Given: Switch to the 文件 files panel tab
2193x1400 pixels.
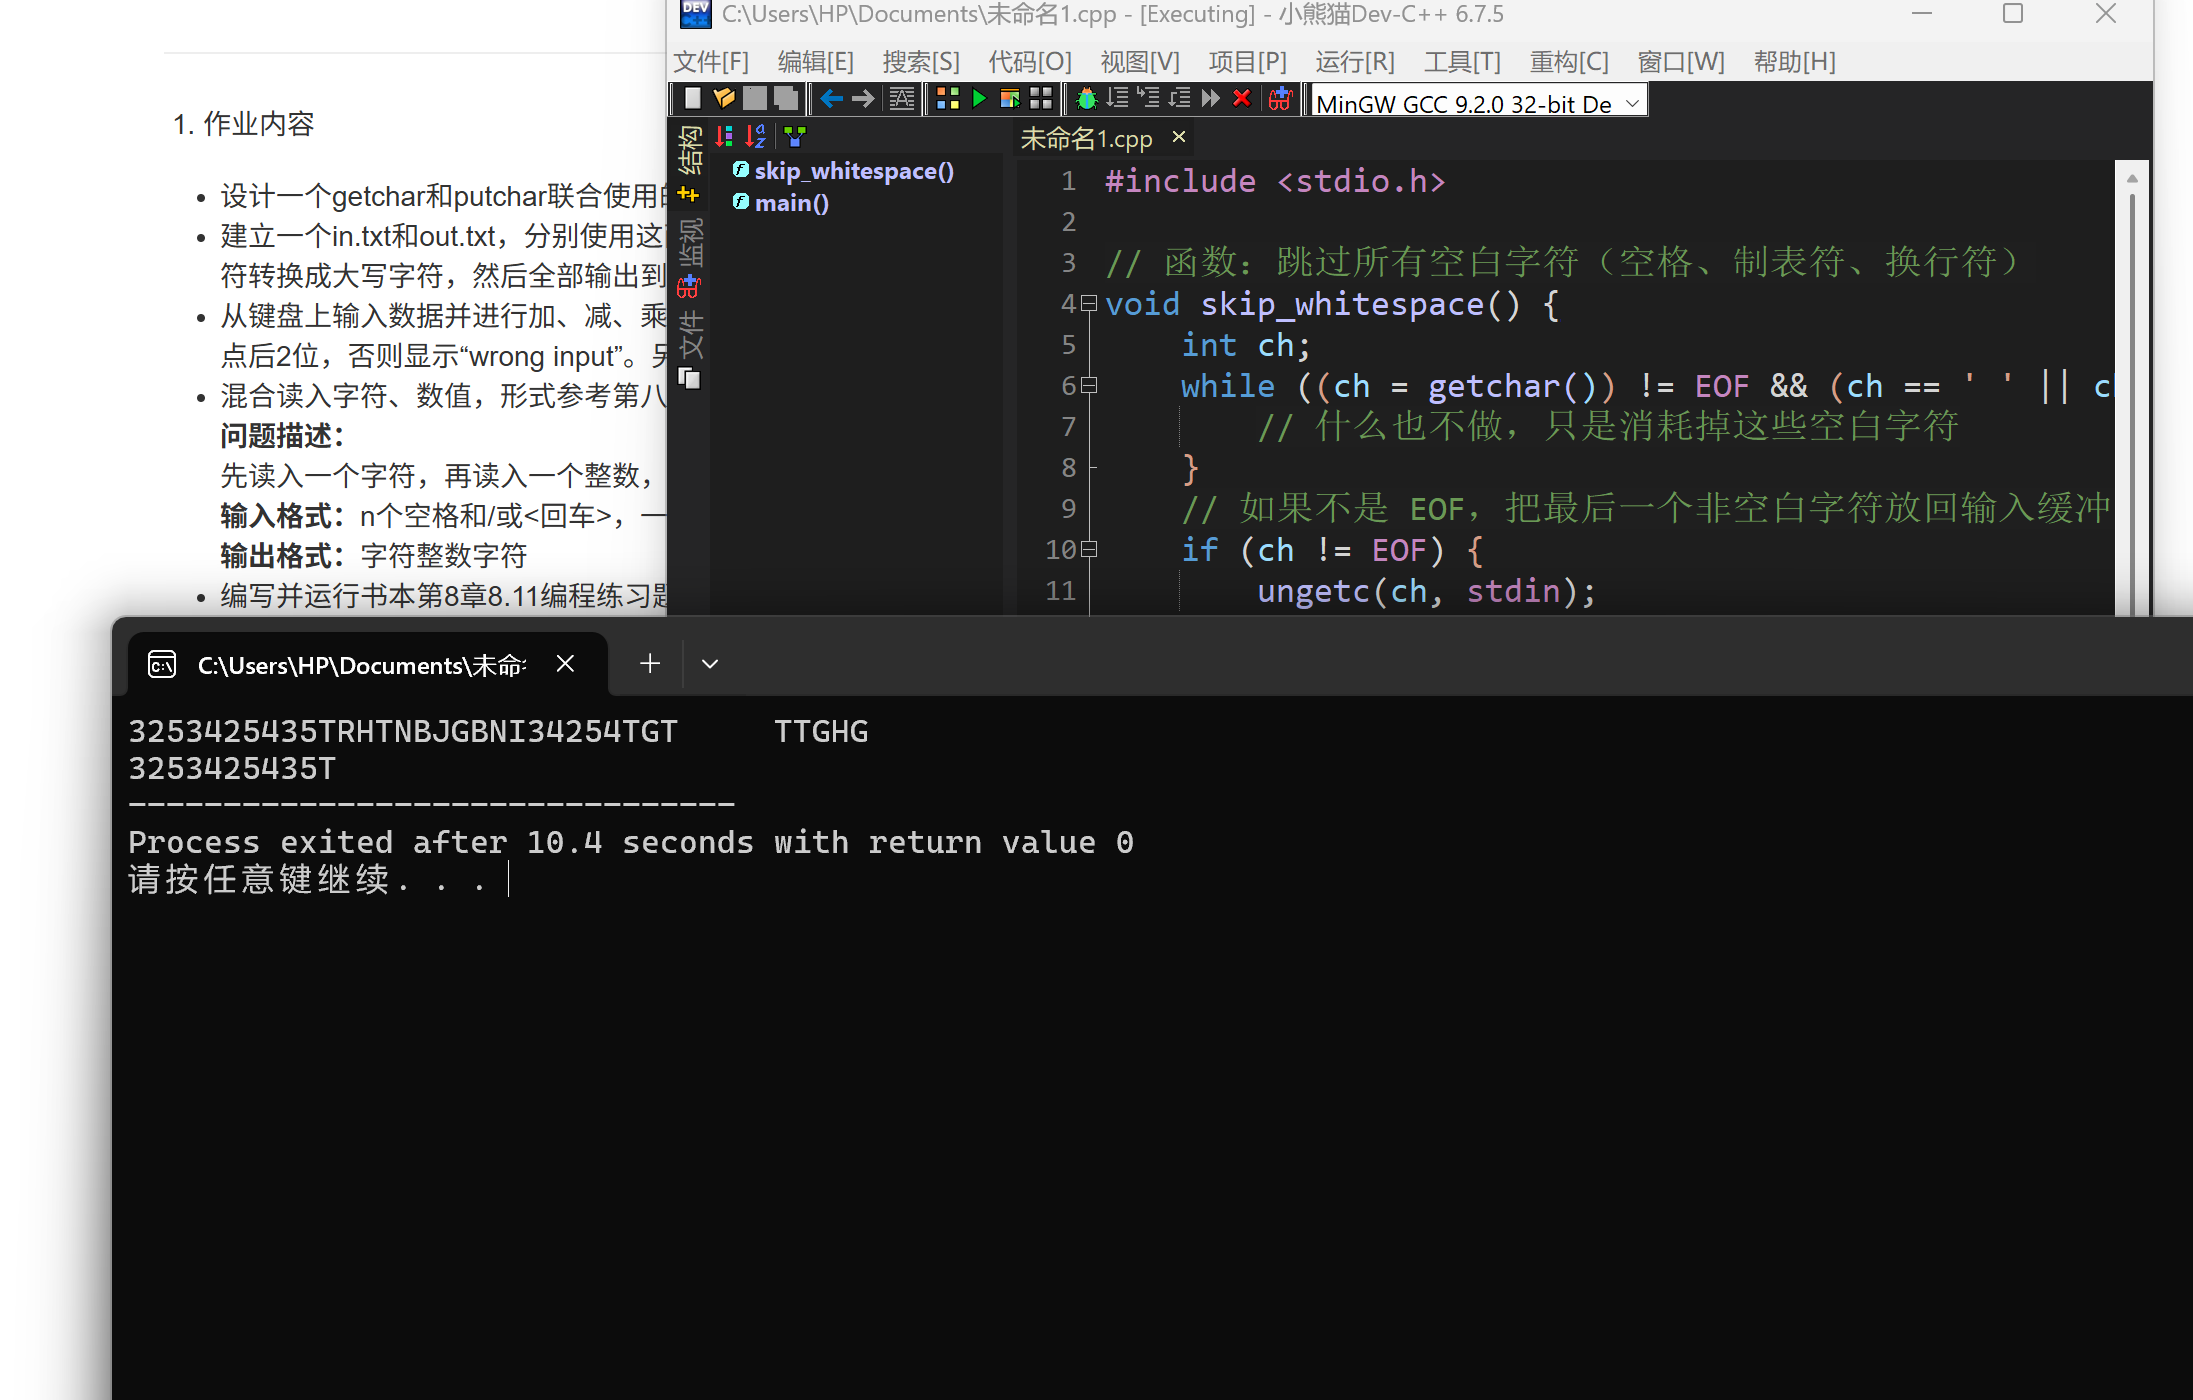Looking at the screenshot, I should pos(690,330).
